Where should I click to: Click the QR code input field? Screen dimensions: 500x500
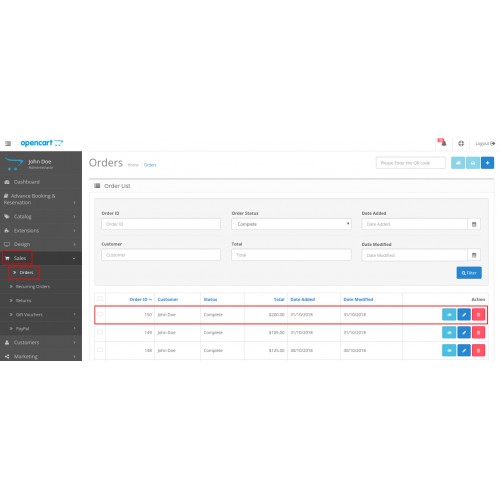pos(411,163)
